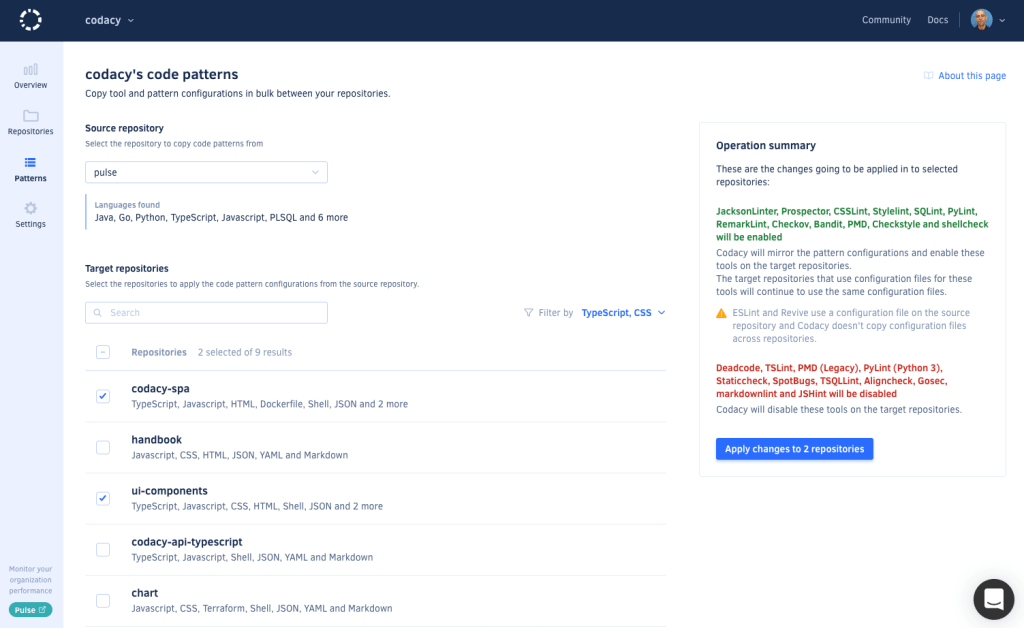Click inside the repository Search field
The height and width of the screenshot is (628, 1024).
pos(206,312)
